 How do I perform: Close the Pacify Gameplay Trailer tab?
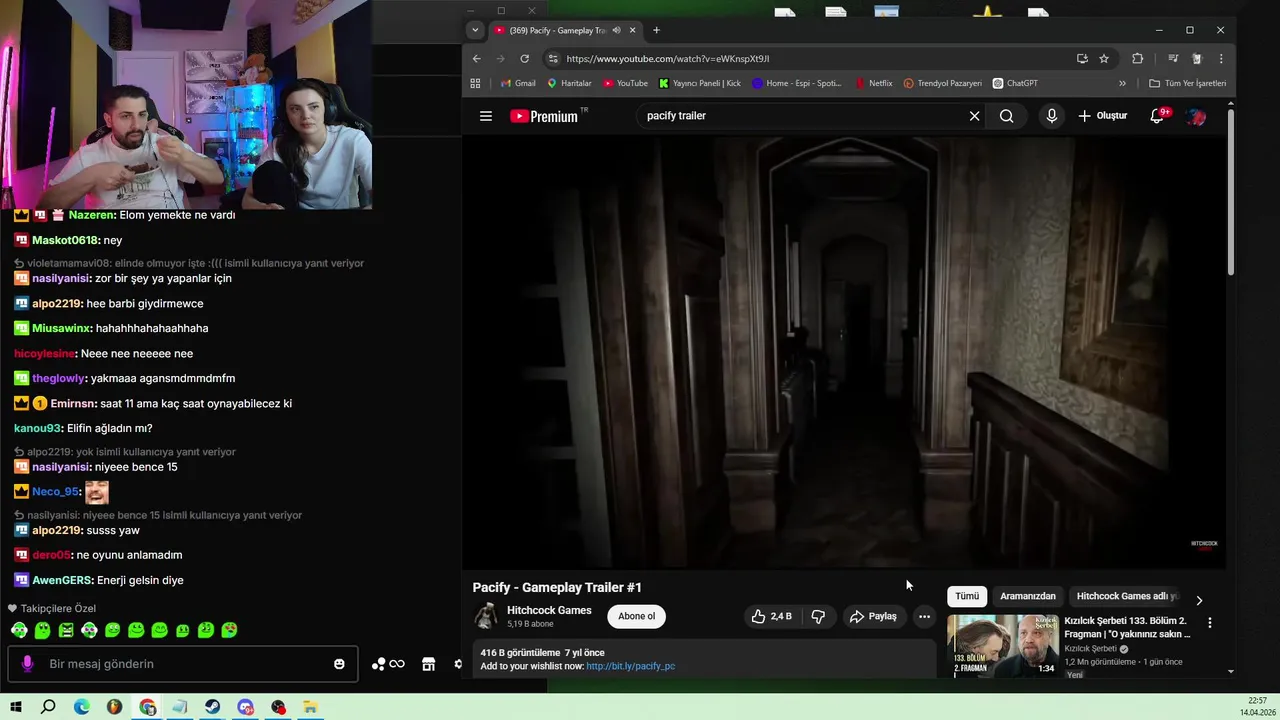(632, 30)
